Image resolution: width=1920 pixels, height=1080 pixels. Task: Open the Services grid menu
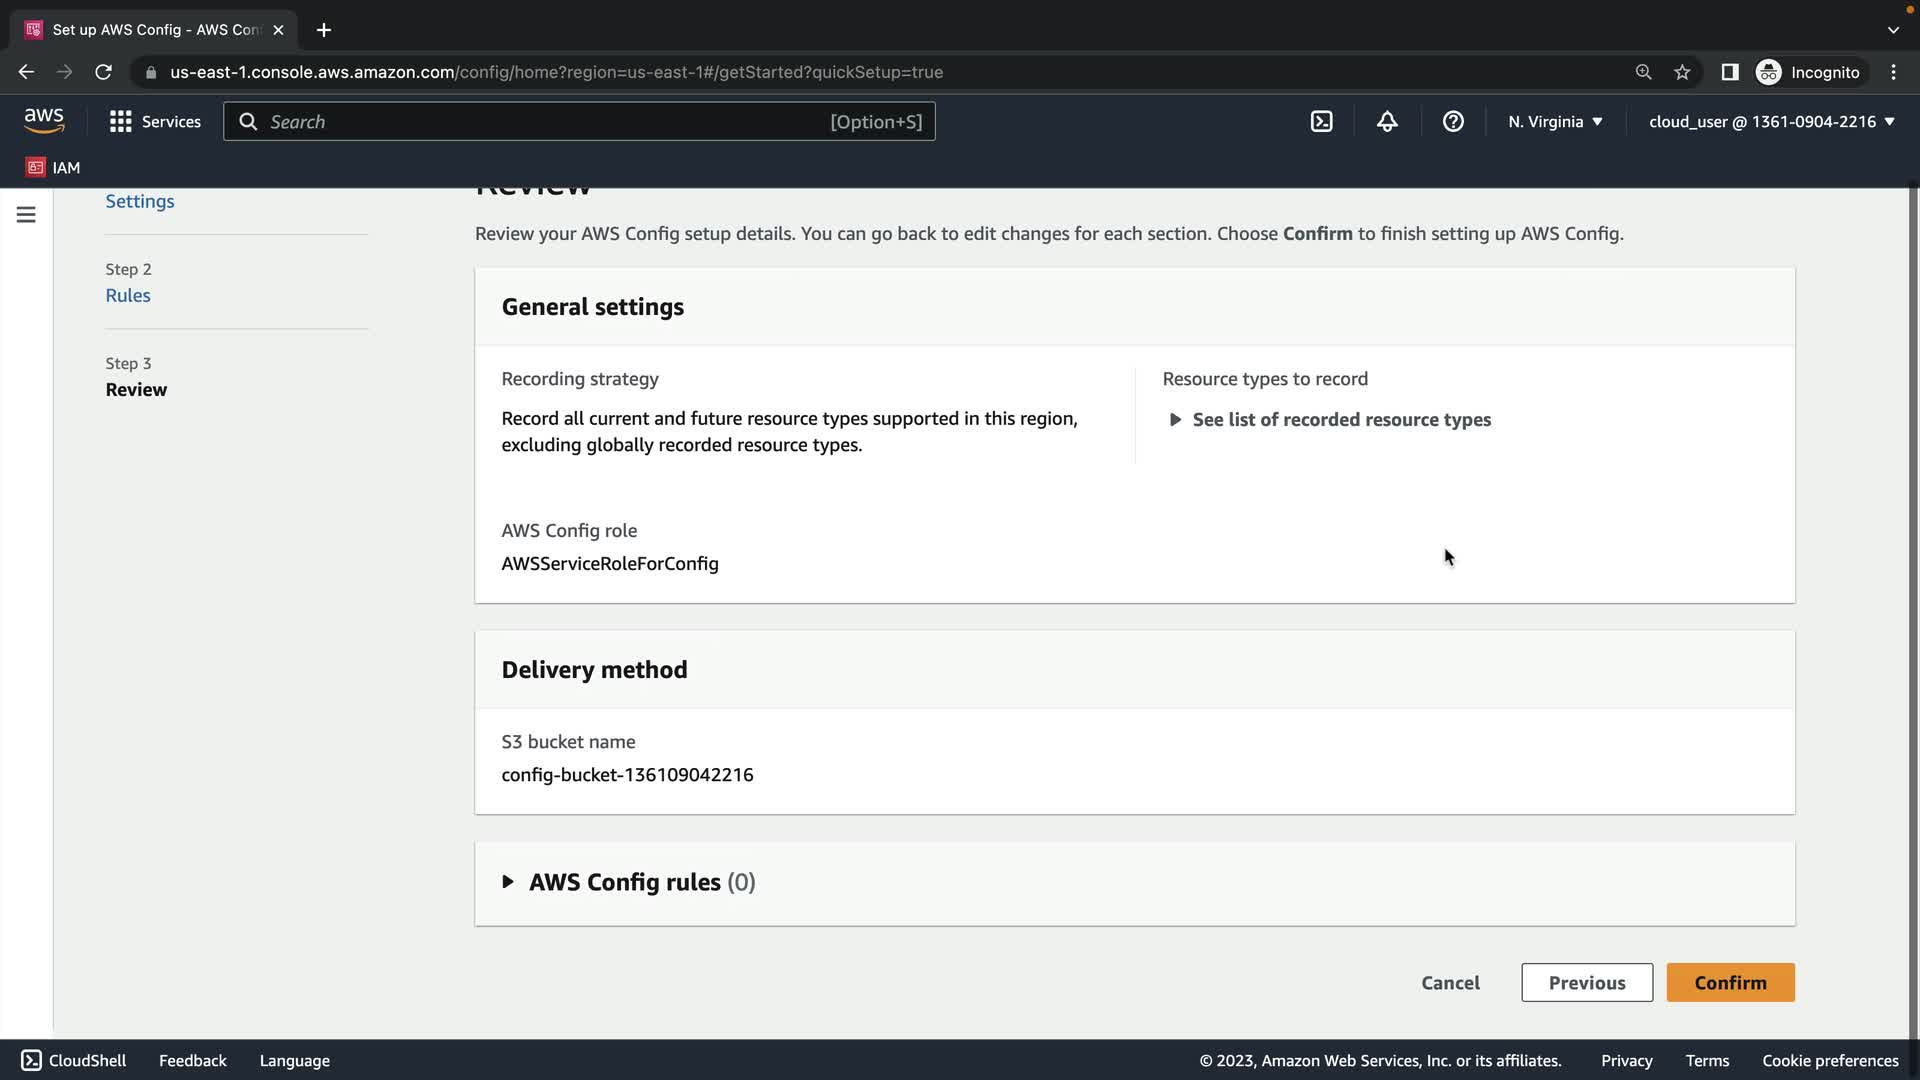[x=154, y=122]
